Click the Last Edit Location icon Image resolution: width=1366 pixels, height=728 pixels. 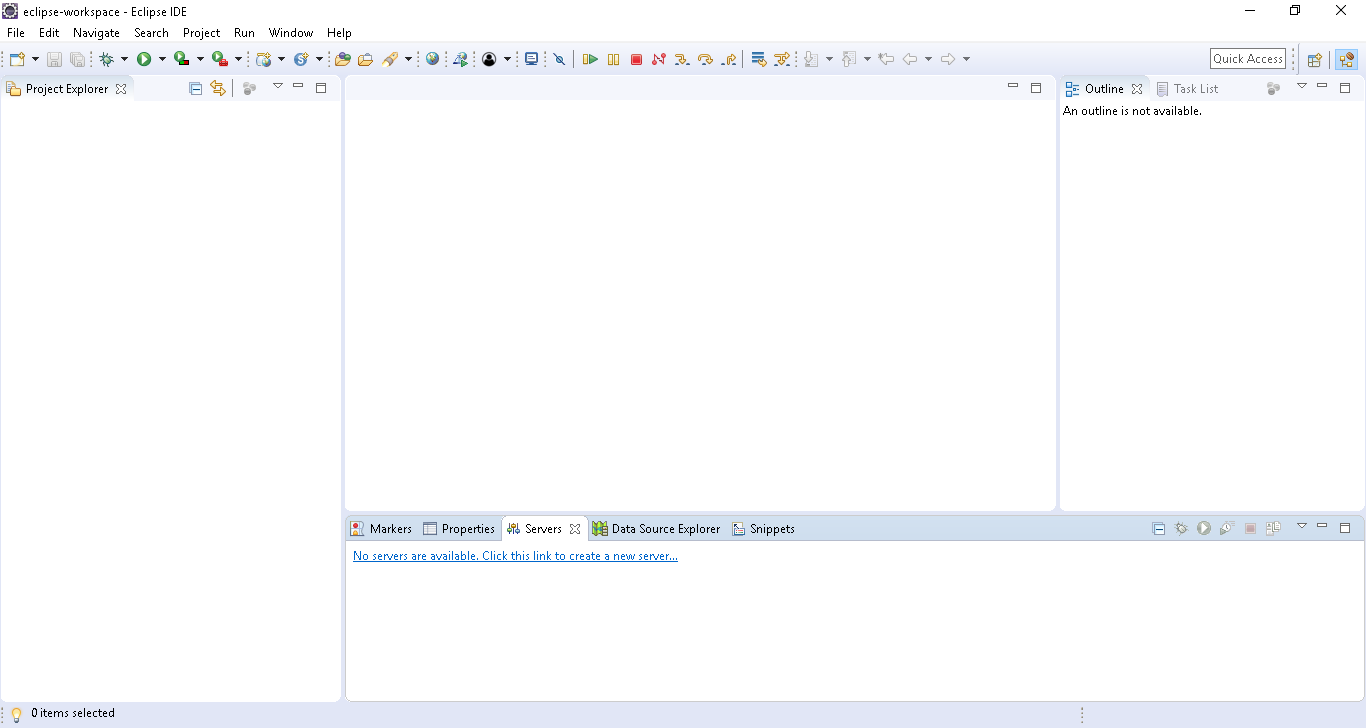click(x=885, y=59)
